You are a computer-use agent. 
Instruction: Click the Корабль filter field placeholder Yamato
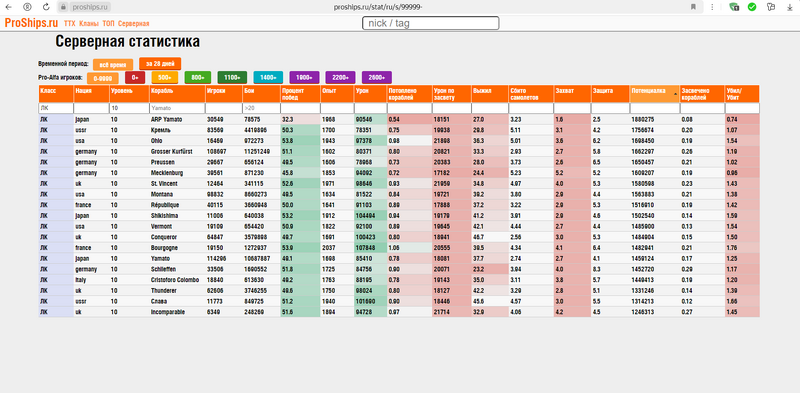point(177,108)
